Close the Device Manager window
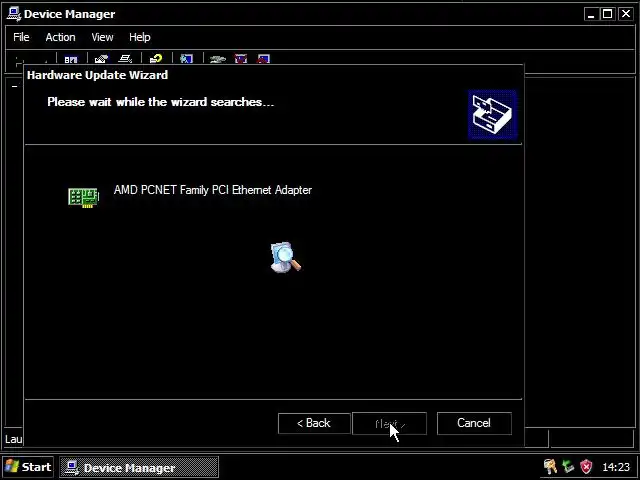The image size is (640, 480). click(x=626, y=14)
